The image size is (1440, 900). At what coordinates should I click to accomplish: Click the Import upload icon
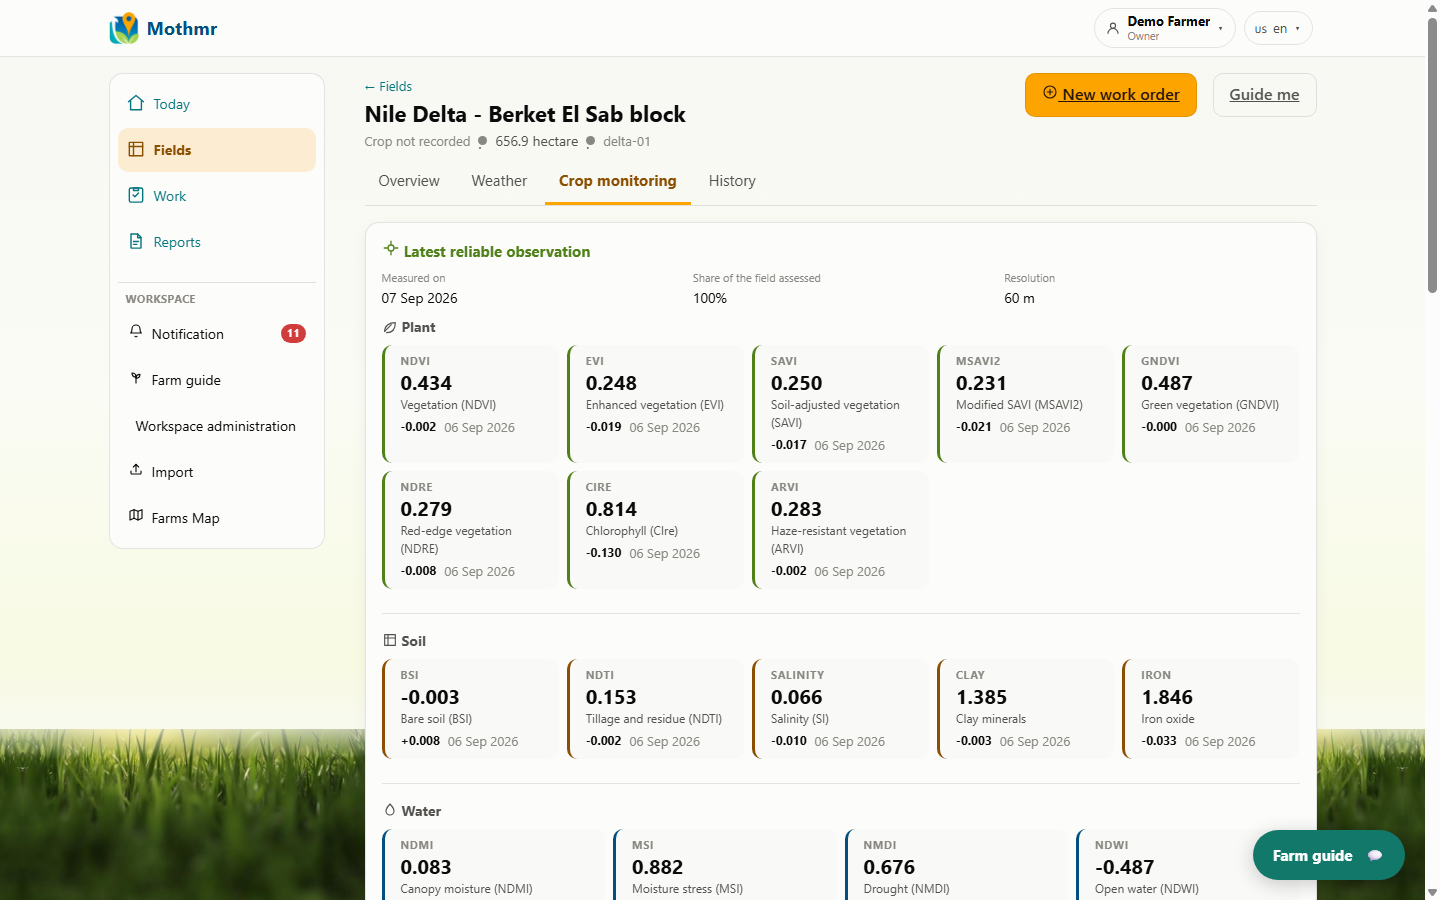(x=136, y=470)
